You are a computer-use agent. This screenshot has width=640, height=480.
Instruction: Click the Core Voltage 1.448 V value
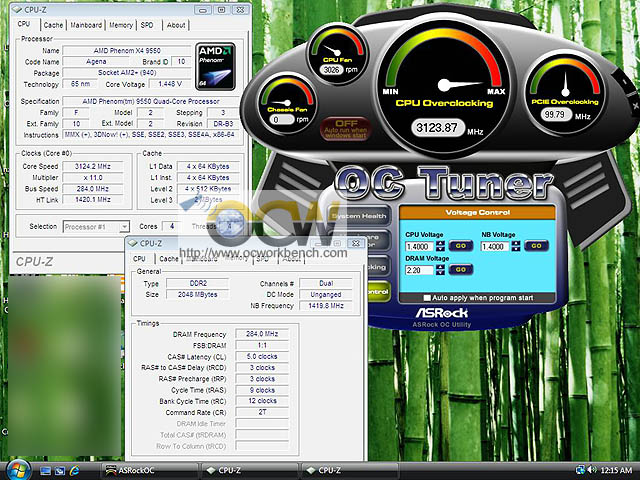[170, 84]
